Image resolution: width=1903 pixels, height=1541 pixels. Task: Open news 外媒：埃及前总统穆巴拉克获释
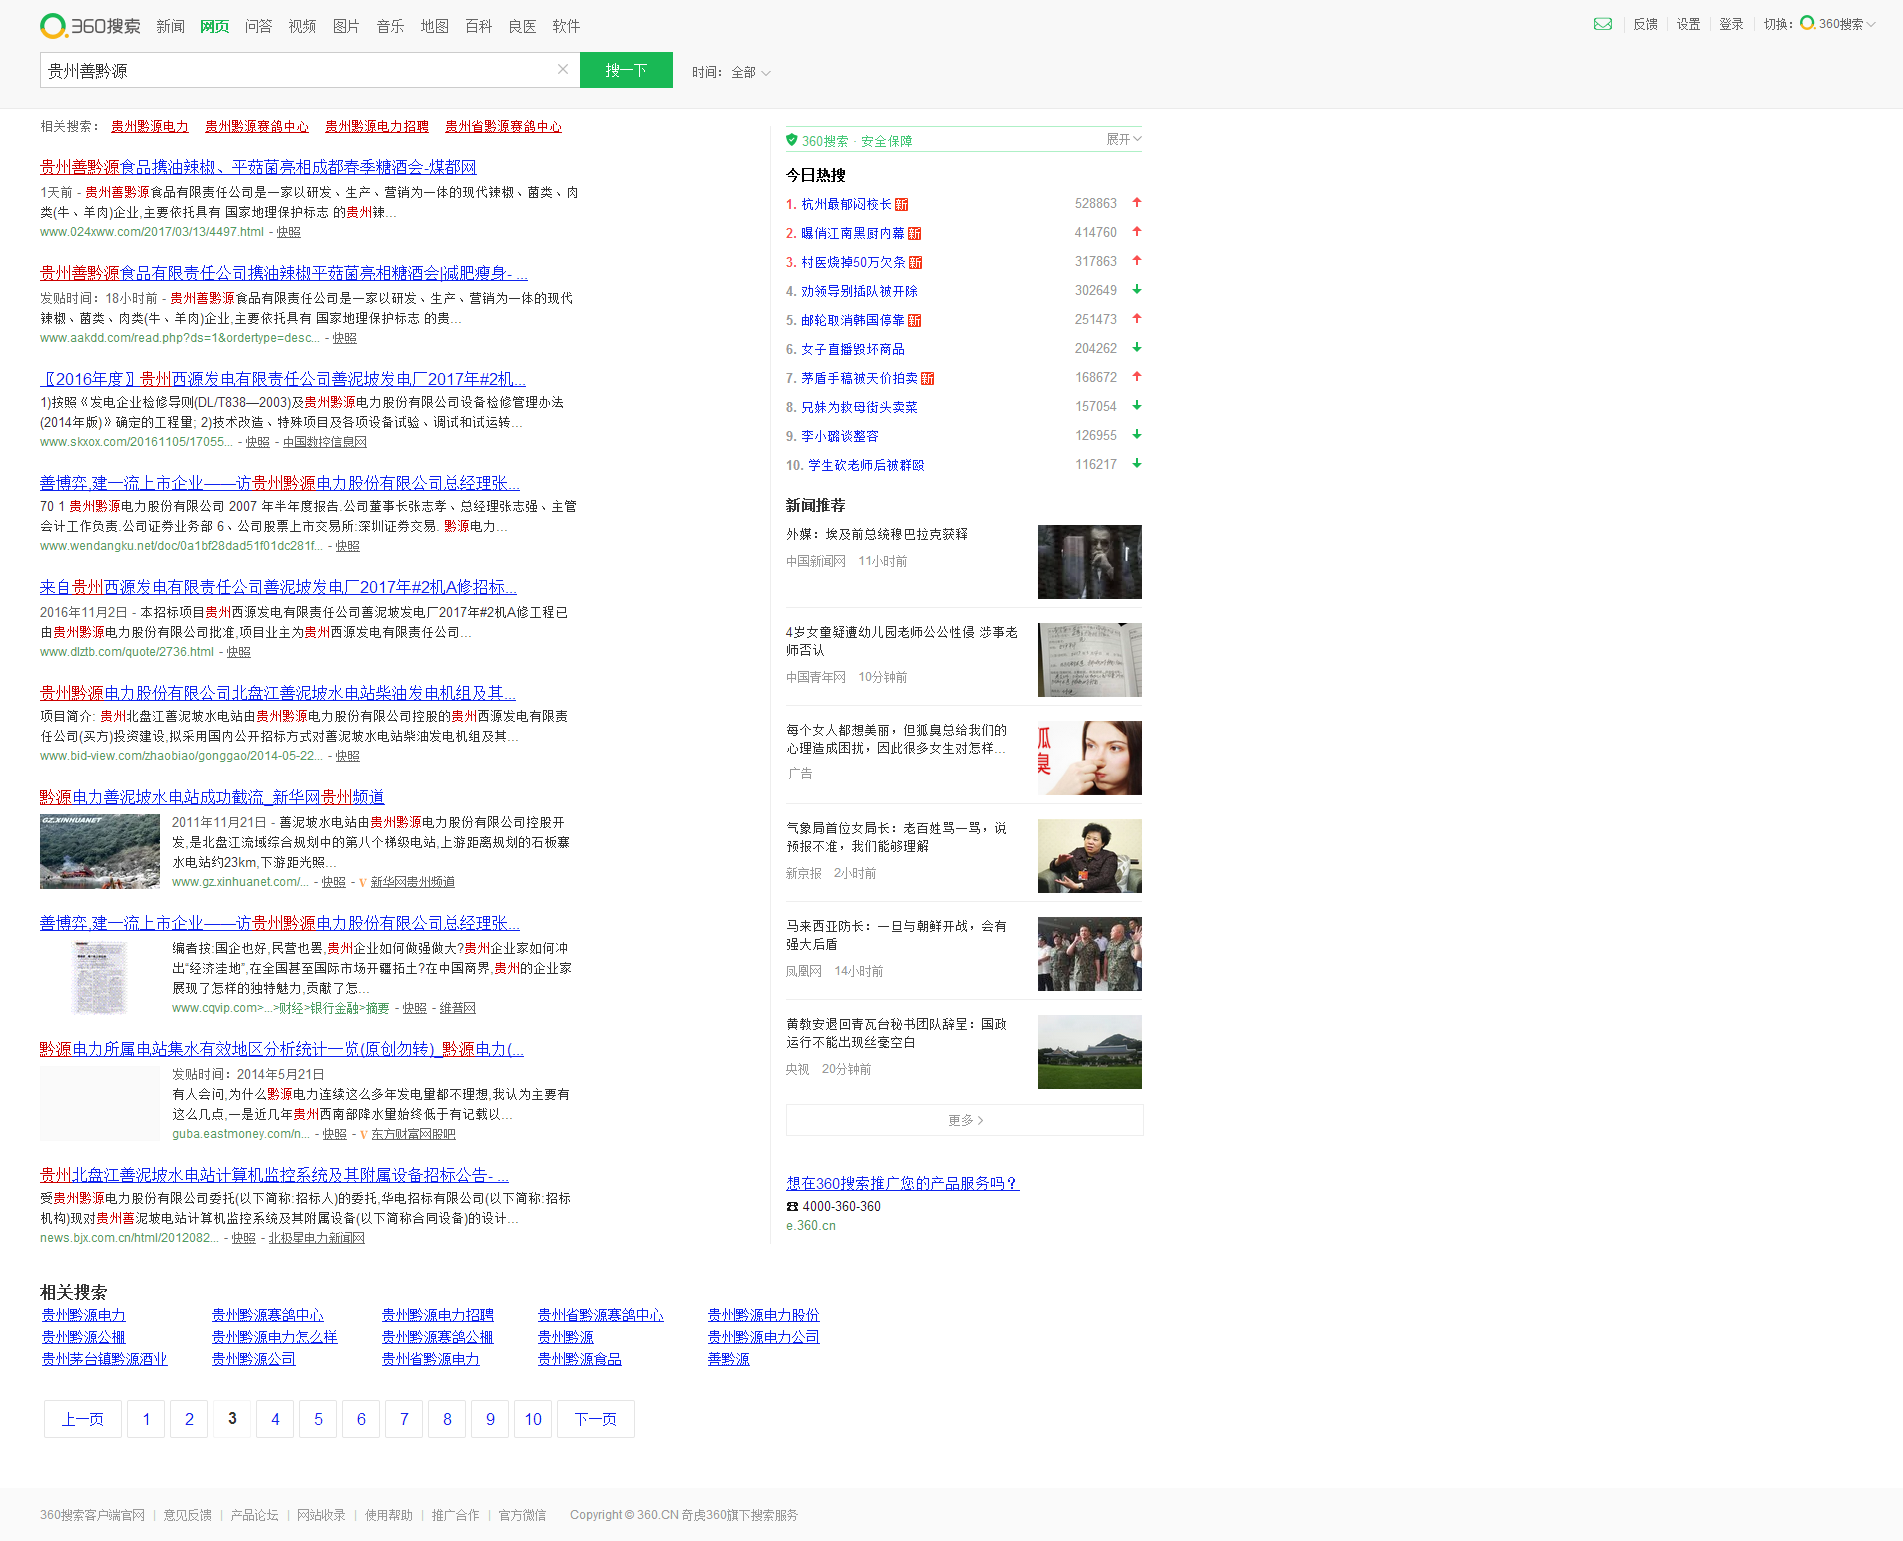(x=877, y=534)
